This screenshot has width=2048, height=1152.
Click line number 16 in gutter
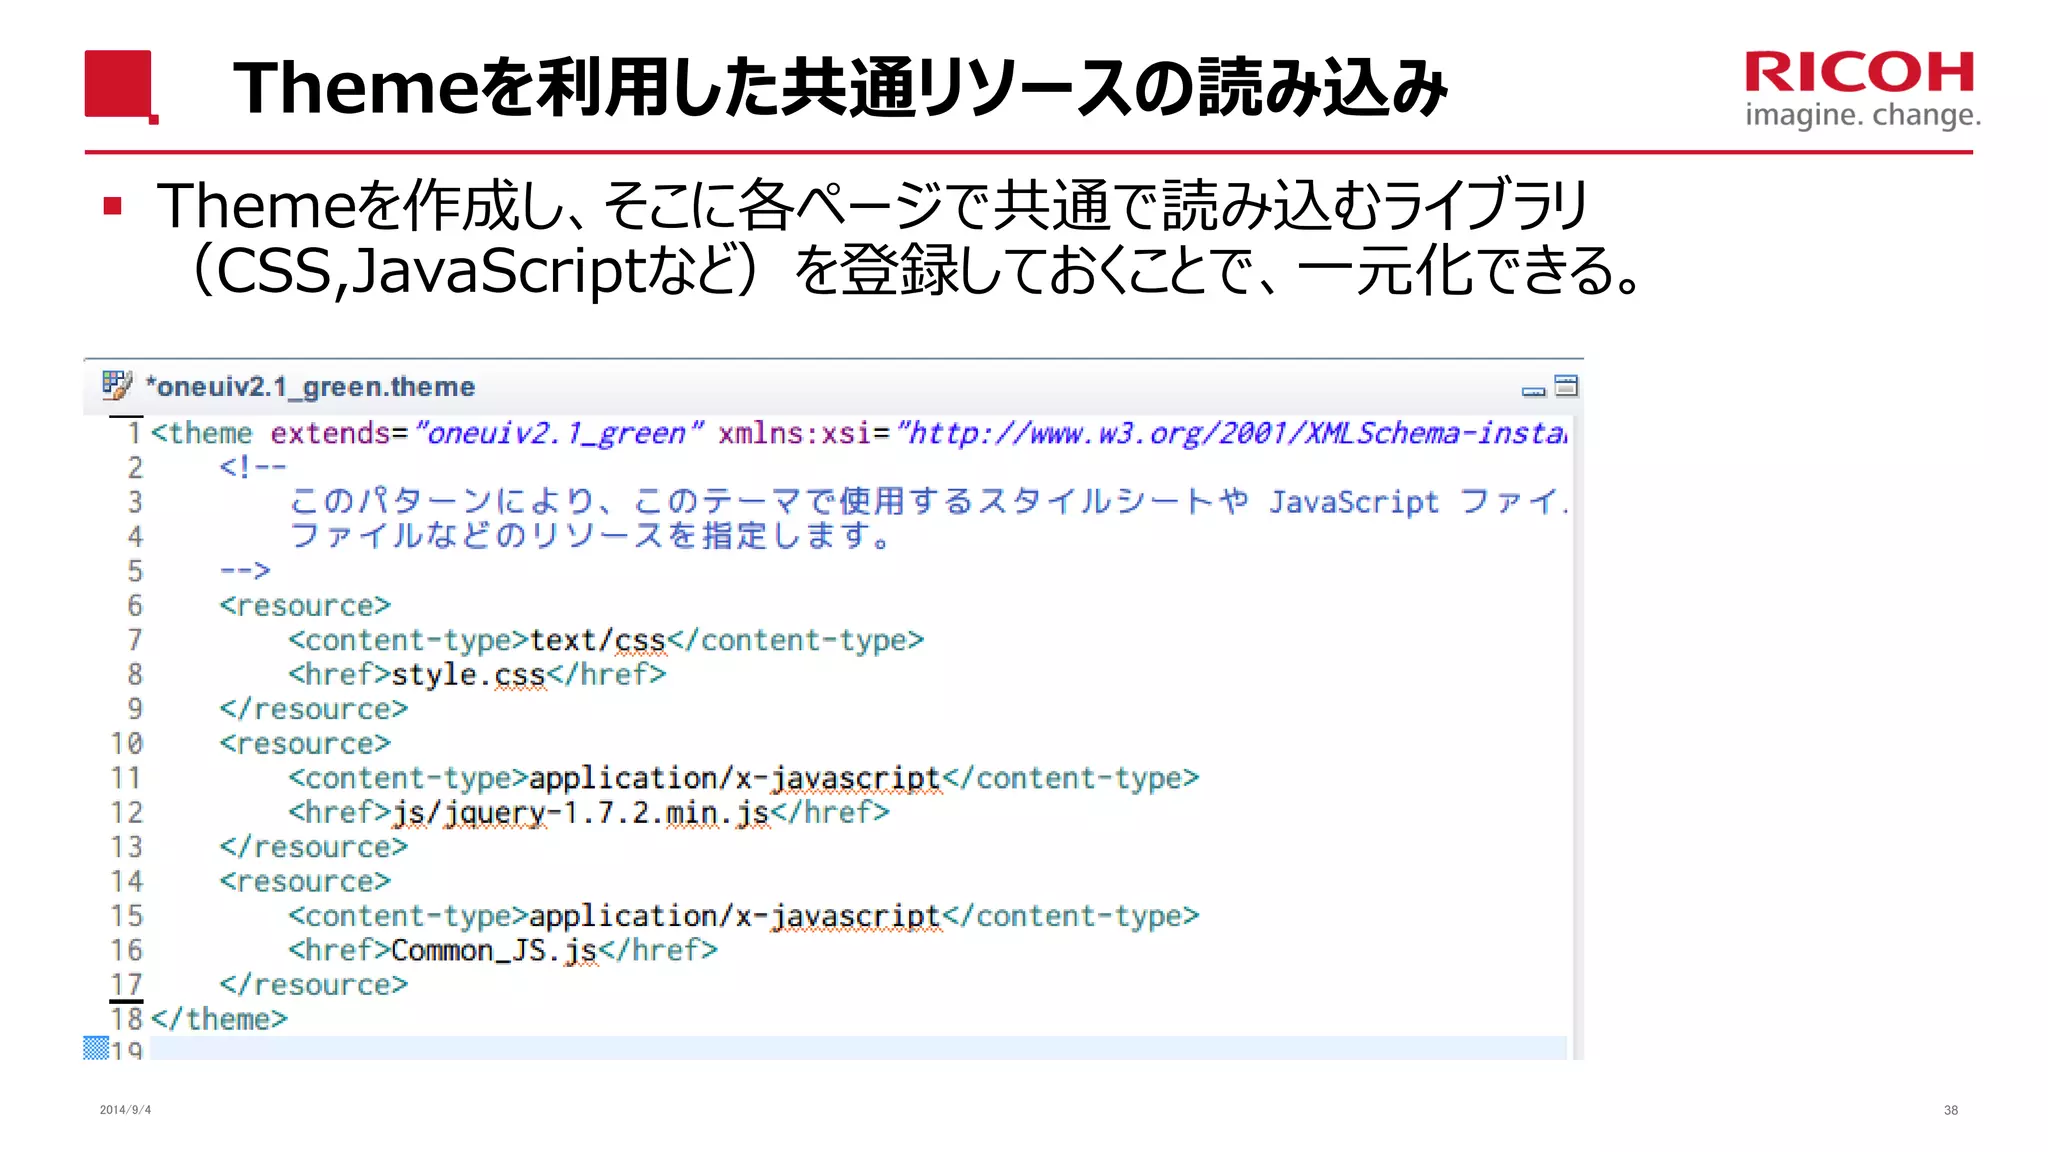click(127, 950)
